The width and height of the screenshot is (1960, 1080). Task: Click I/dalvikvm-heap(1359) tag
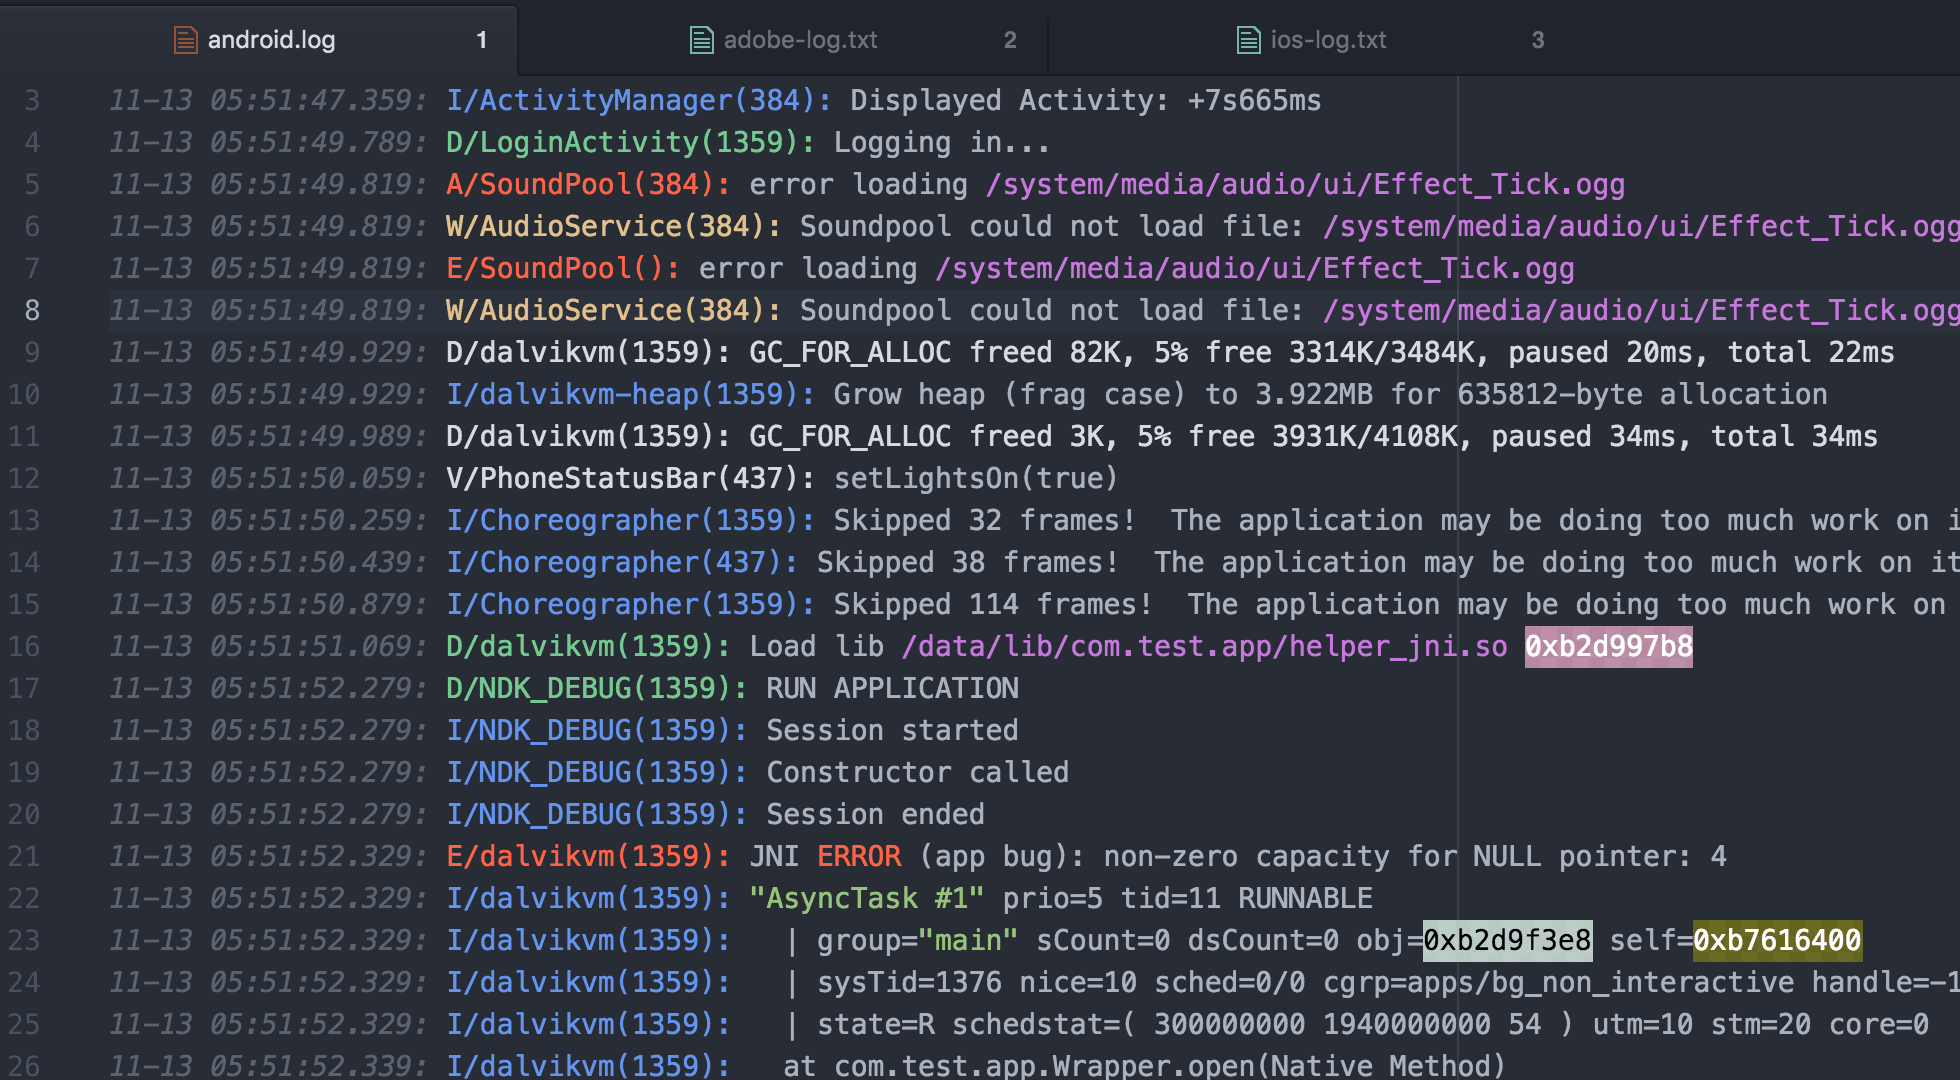point(631,394)
